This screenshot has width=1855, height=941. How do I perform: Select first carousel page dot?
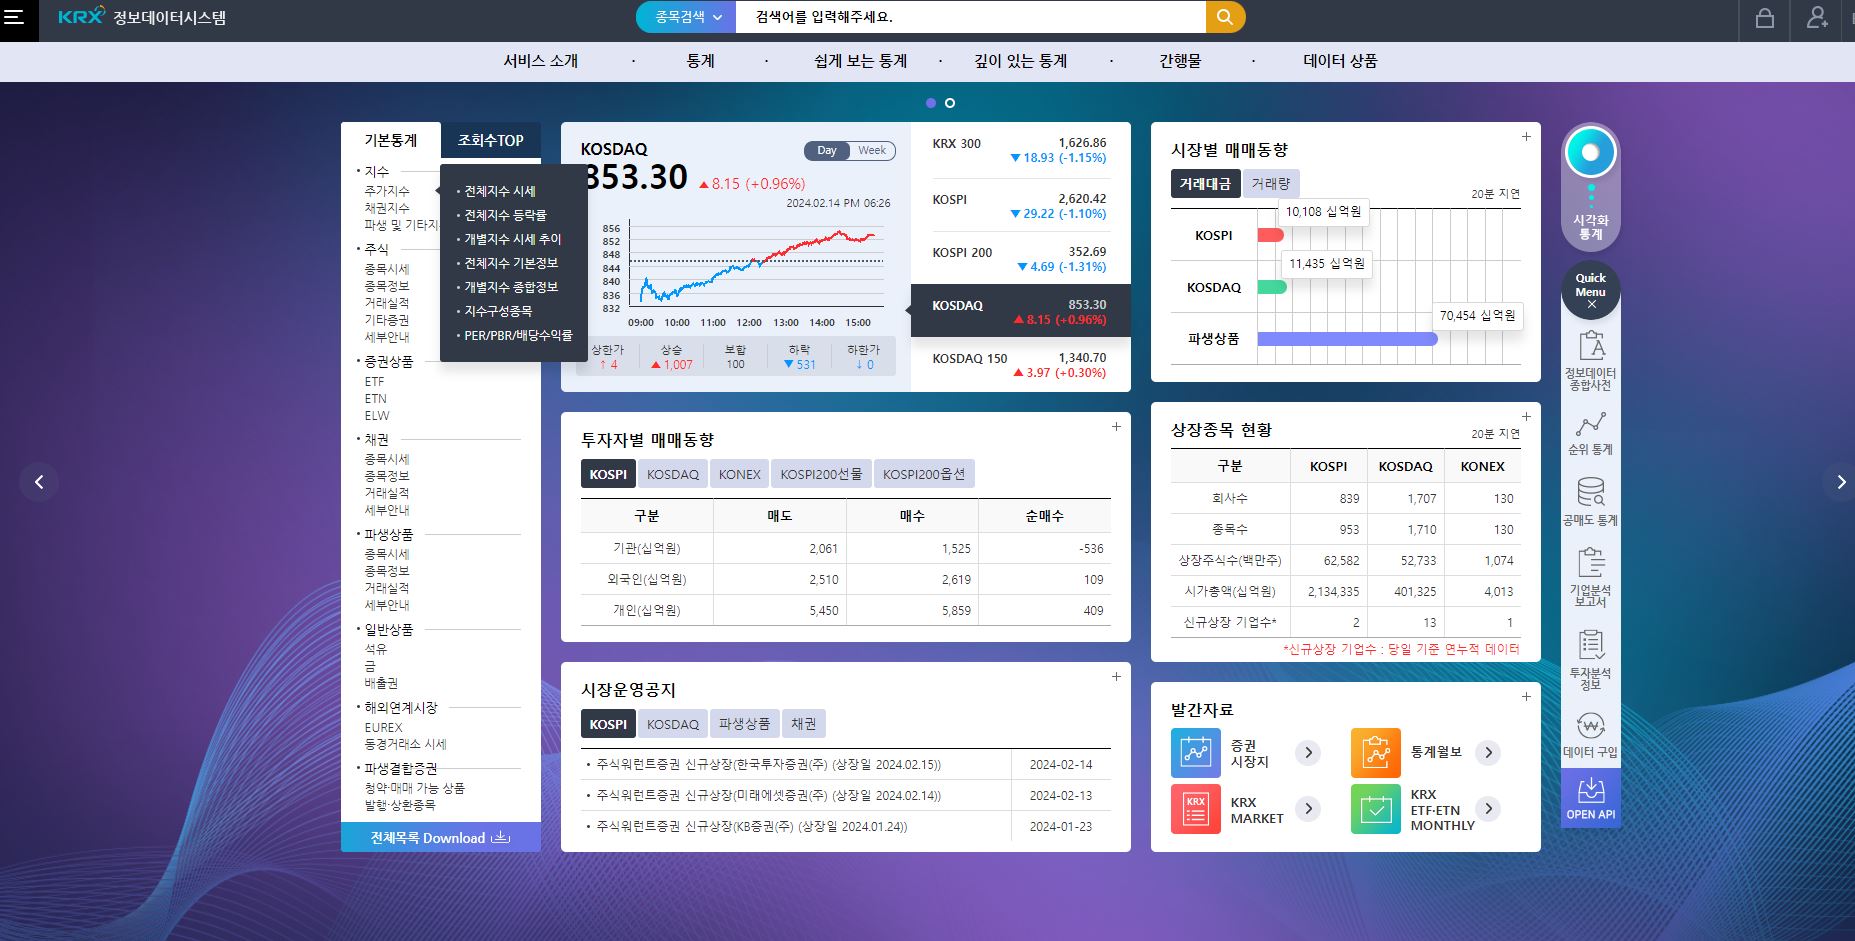pyautogui.click(x=931, y=103)
